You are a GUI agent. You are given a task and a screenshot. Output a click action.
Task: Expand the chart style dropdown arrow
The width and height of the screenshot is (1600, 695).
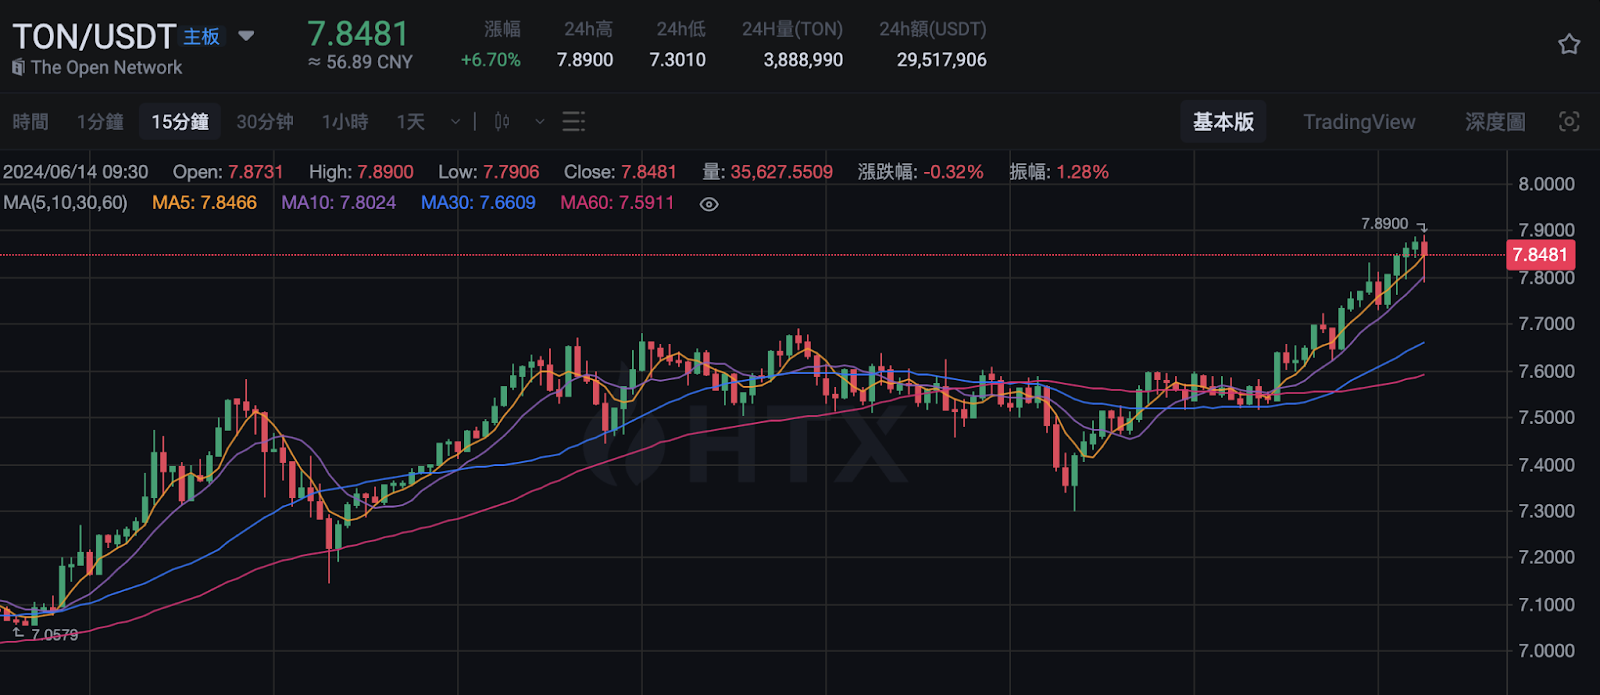click(x=540, y=122)
